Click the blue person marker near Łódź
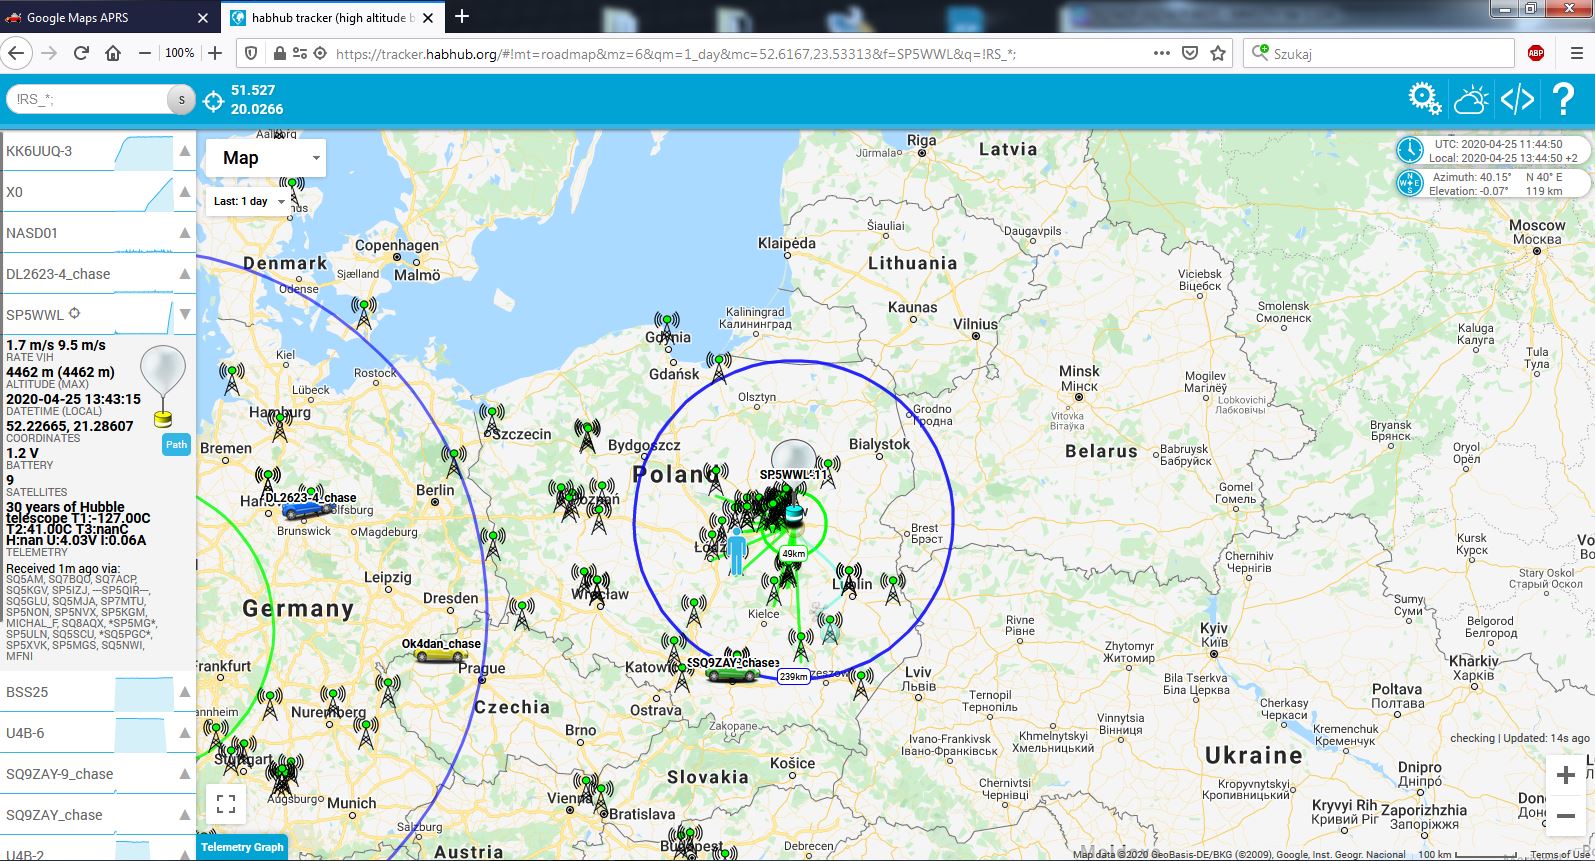The height and width of the screenshot is (861, 1595). coord(738,553)
